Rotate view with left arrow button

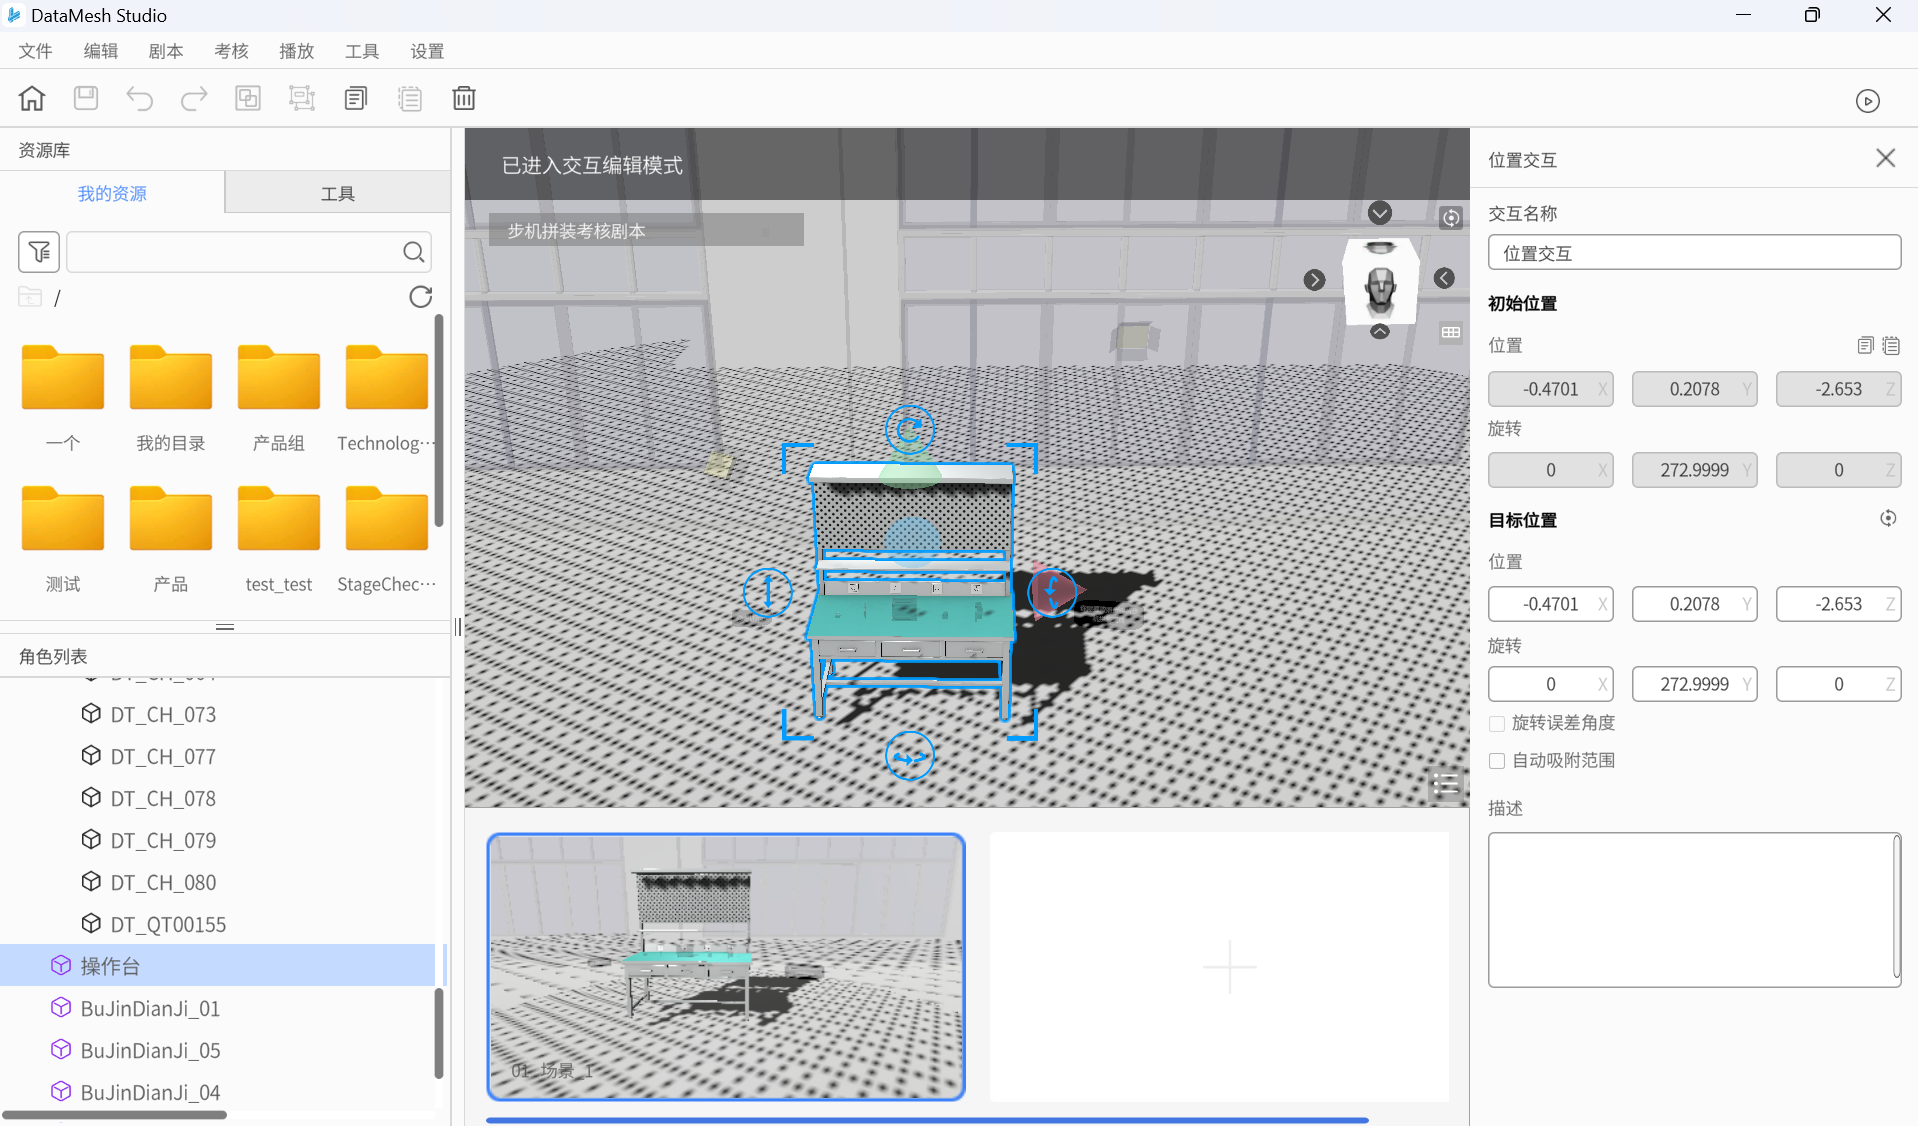[1444, 278]
